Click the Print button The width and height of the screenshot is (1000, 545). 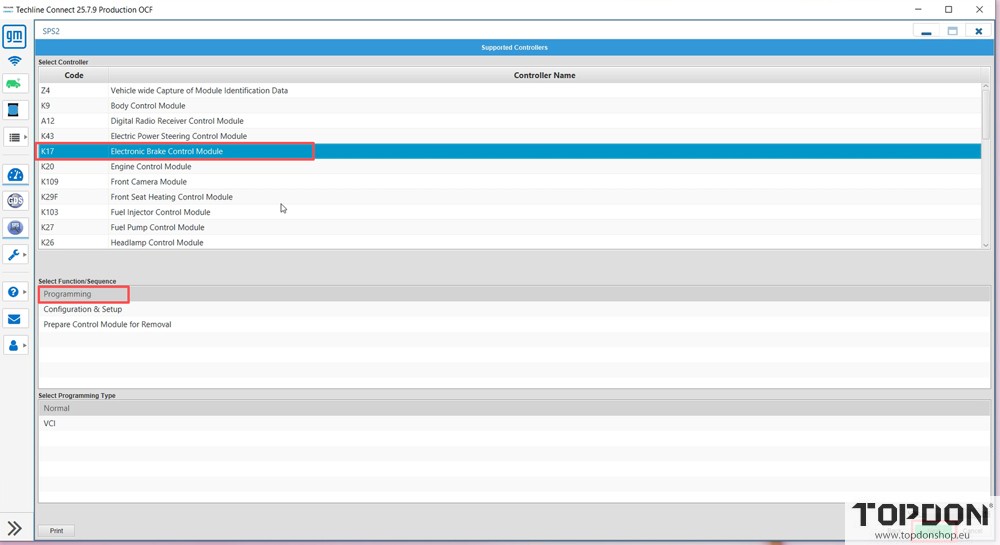[56, 531]
